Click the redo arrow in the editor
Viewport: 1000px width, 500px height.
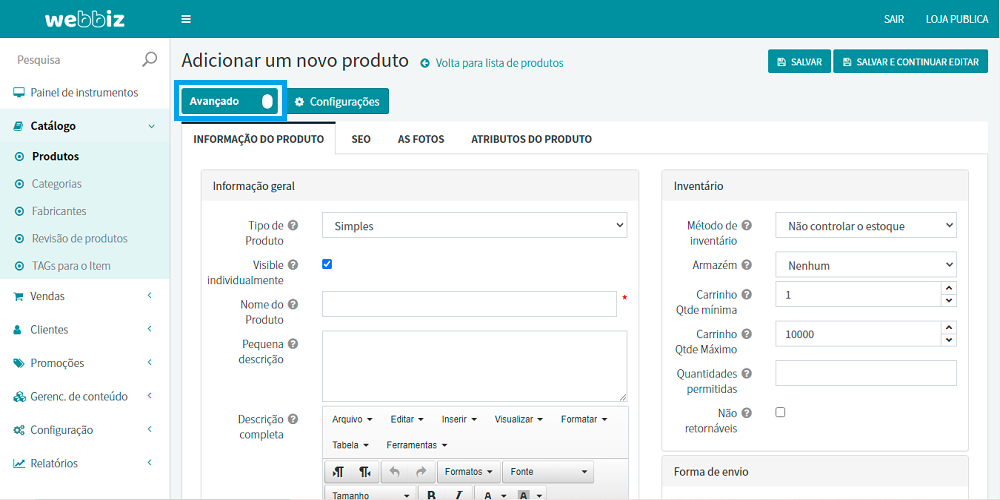pyautogui.click(x=420, y=472)
